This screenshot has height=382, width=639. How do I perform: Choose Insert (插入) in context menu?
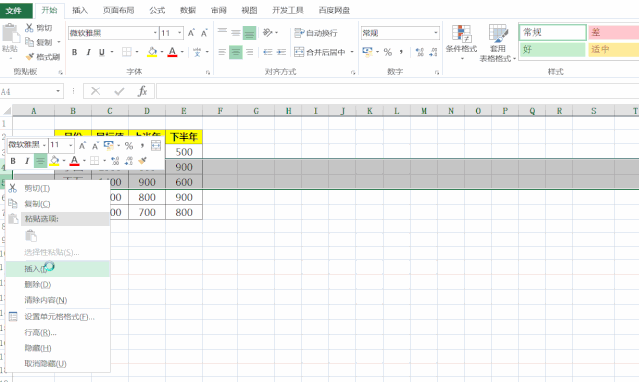coord(57,269)
